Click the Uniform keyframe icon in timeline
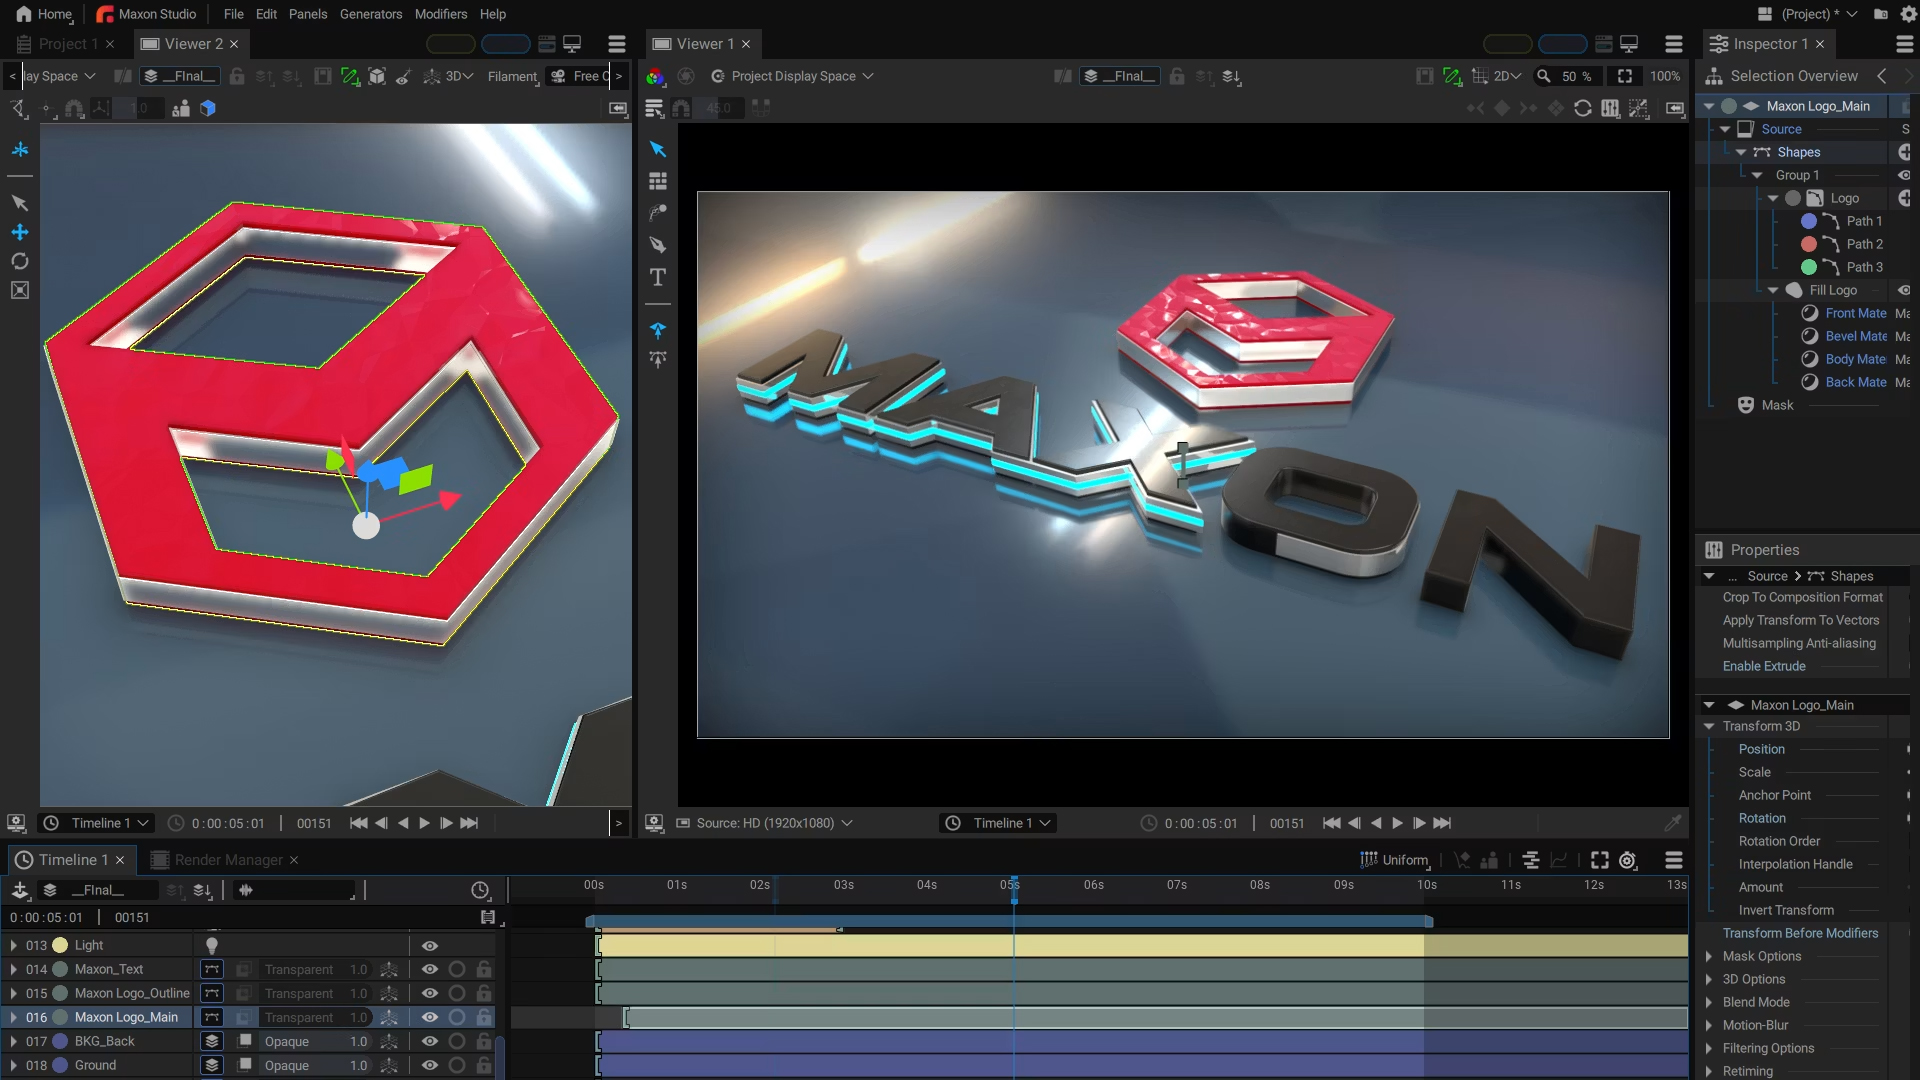This screenshot has width=1920, height=1080. [1369, 860]
